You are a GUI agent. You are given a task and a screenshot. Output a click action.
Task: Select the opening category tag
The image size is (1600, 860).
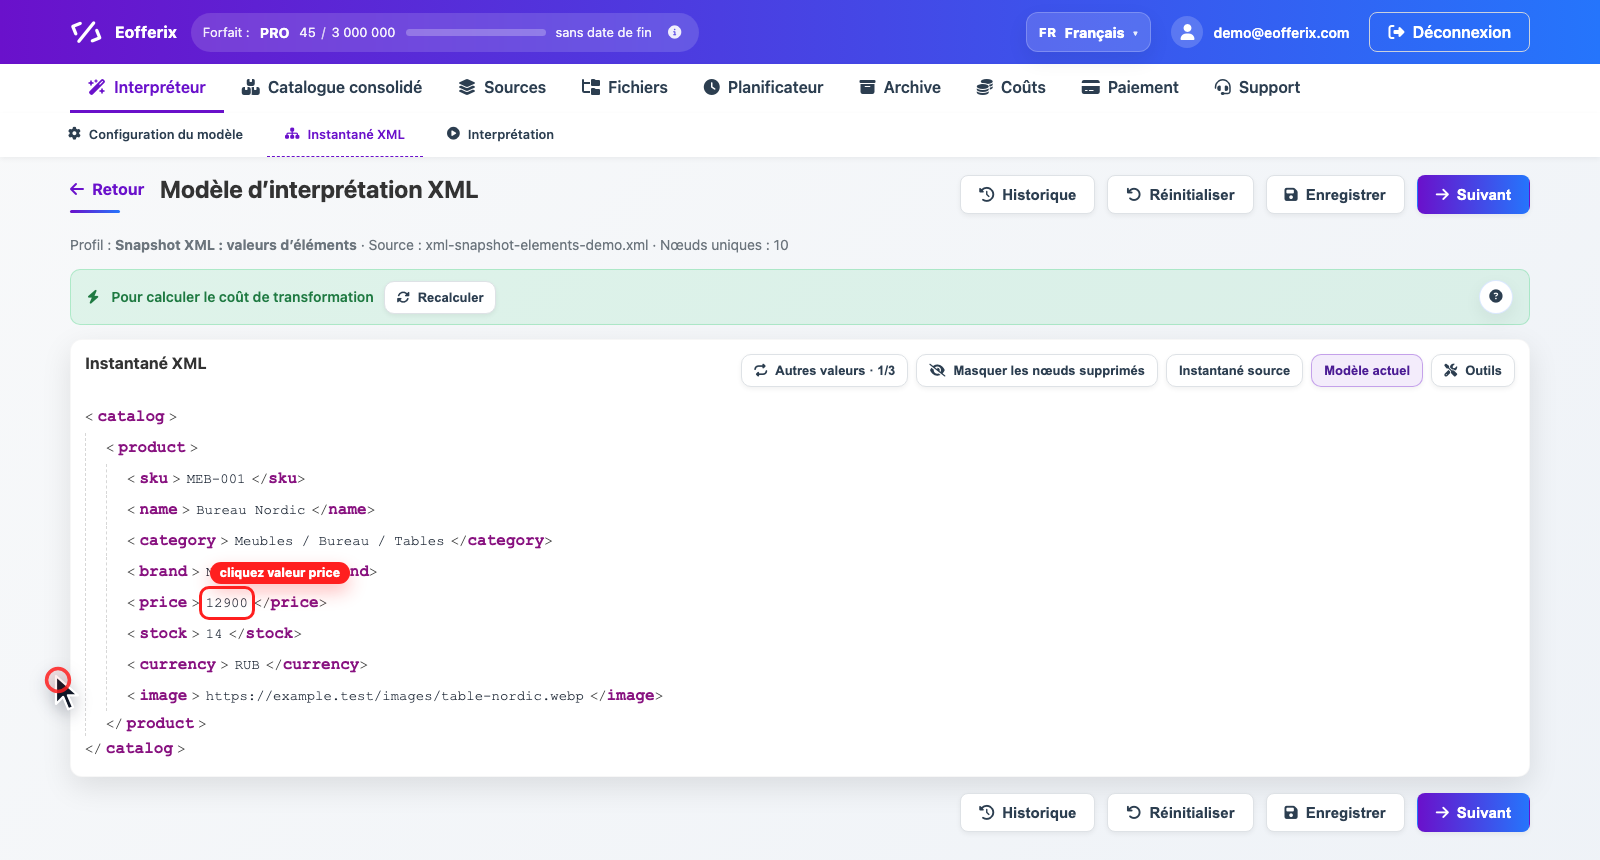click(x=178, y=540)
